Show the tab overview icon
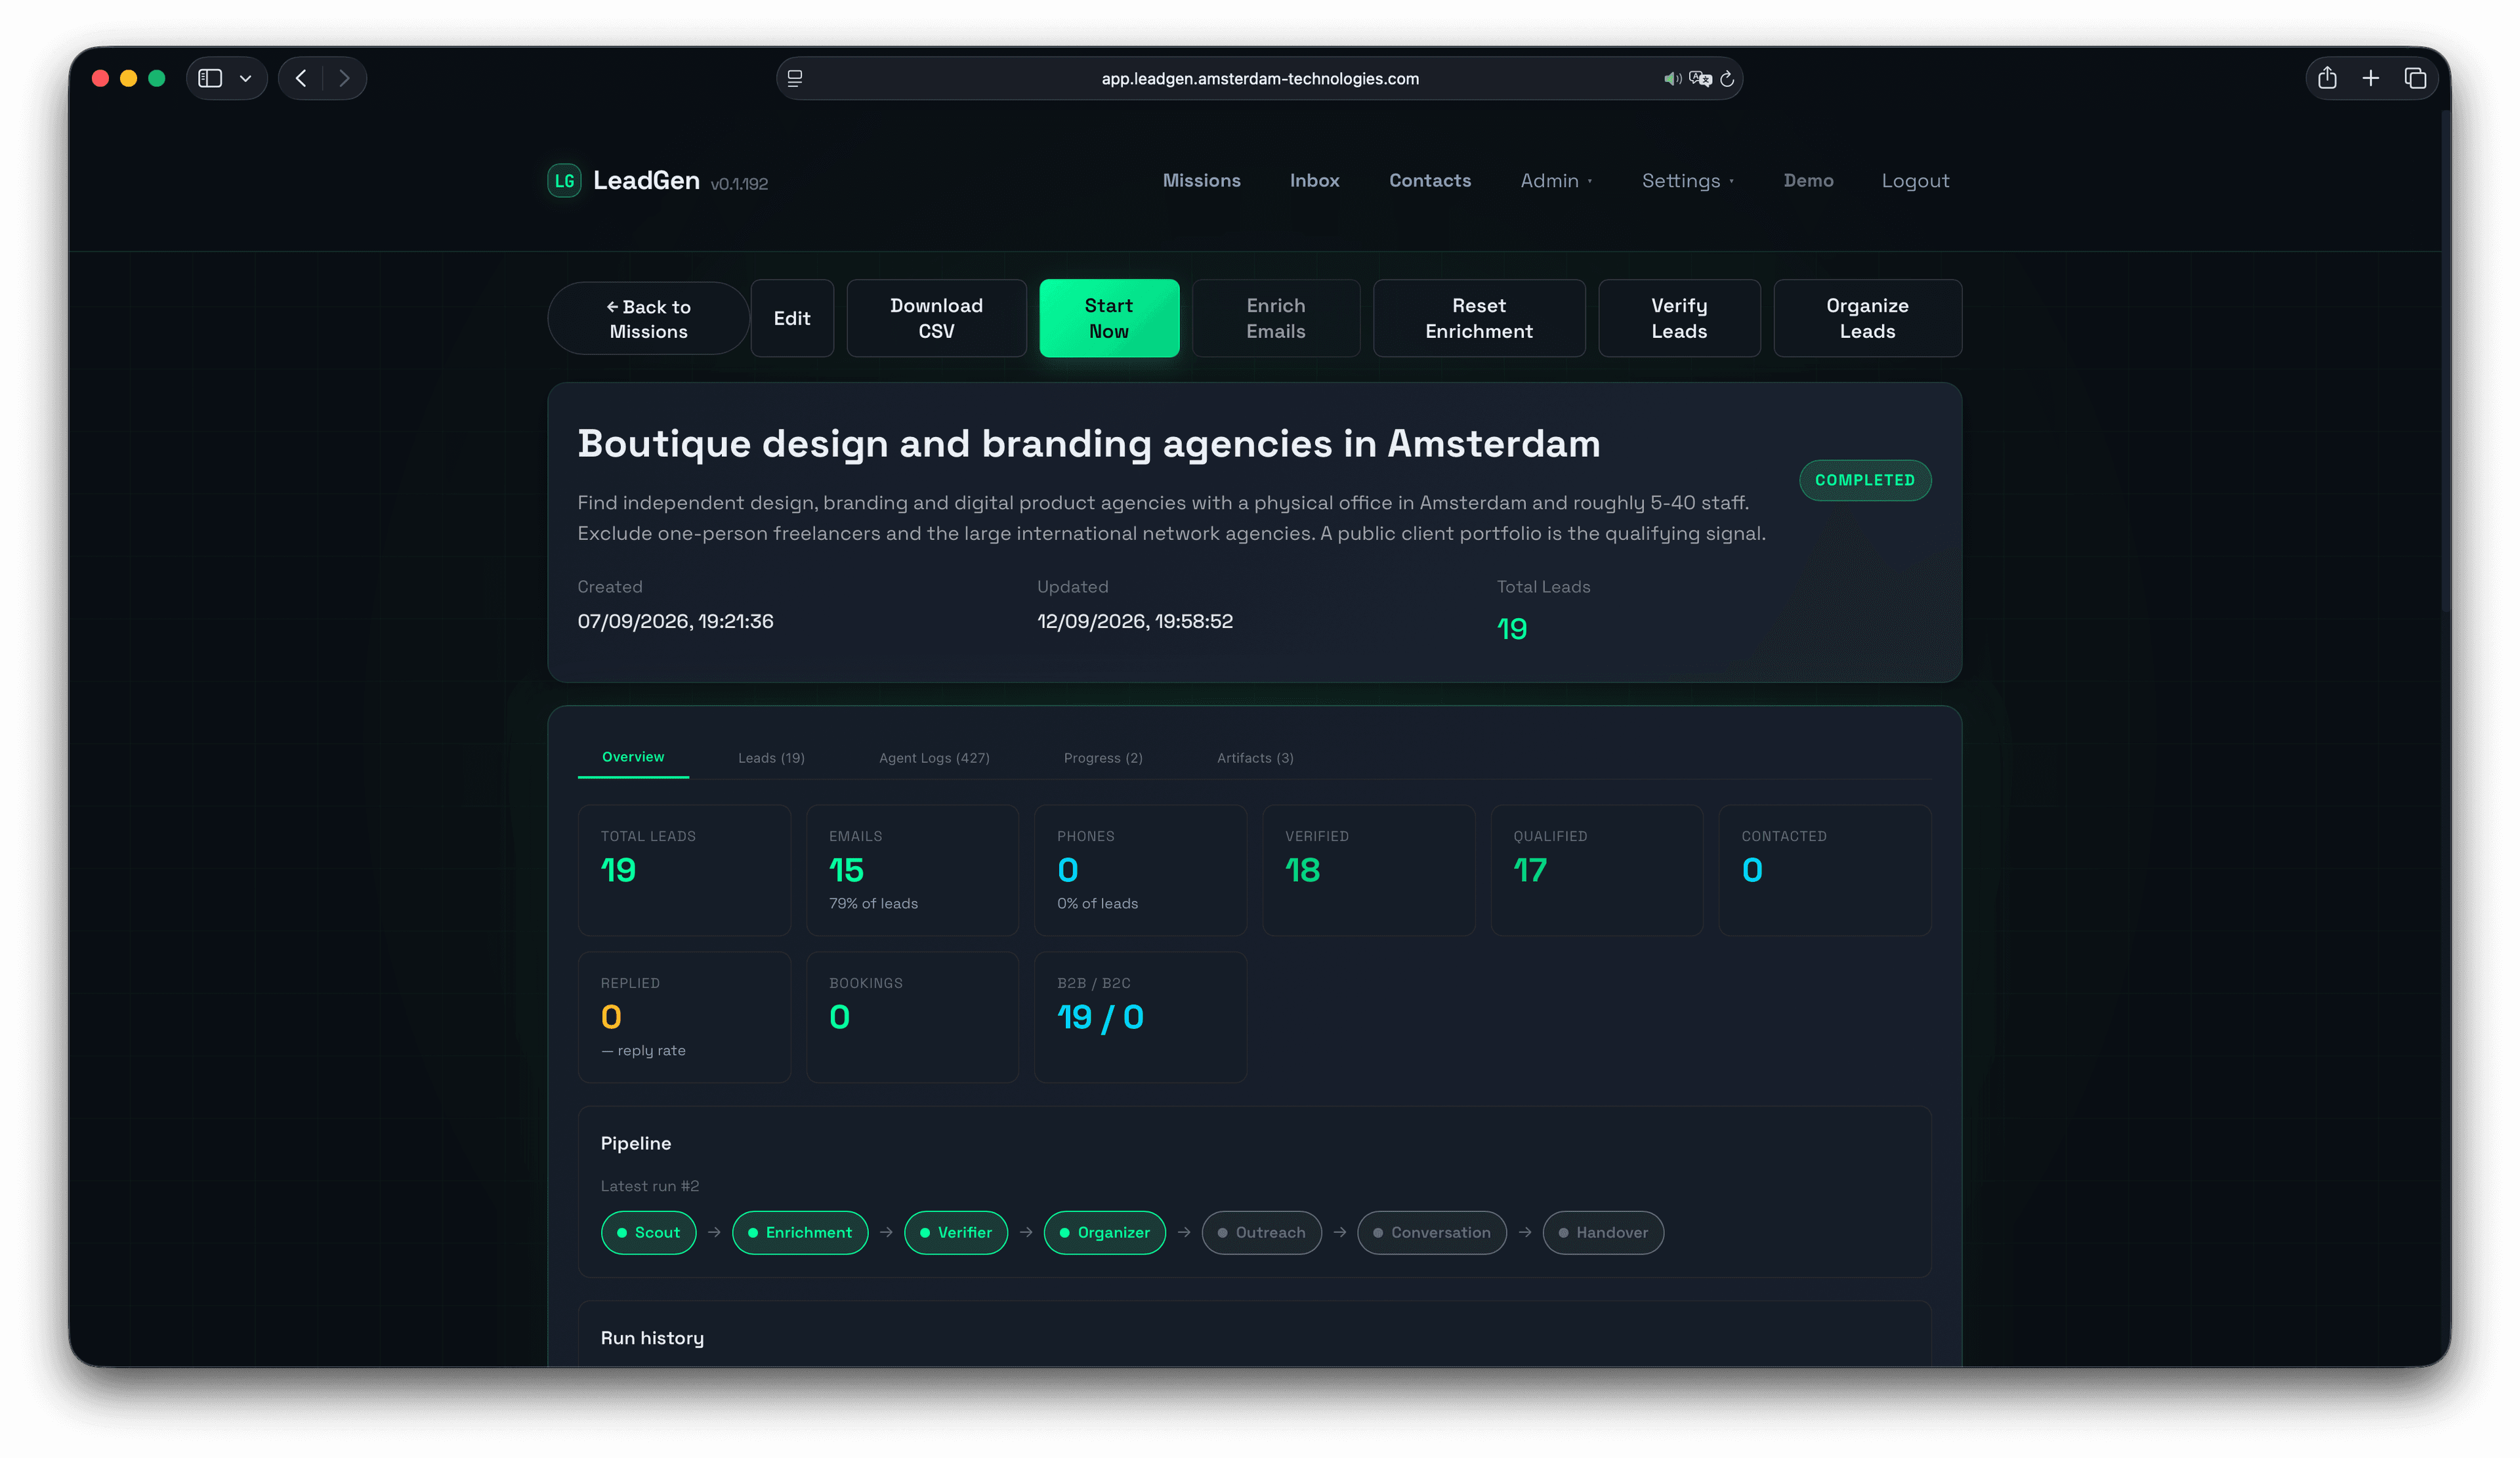Viewport: 2520px width, 1458px height. click(2415, 78)
